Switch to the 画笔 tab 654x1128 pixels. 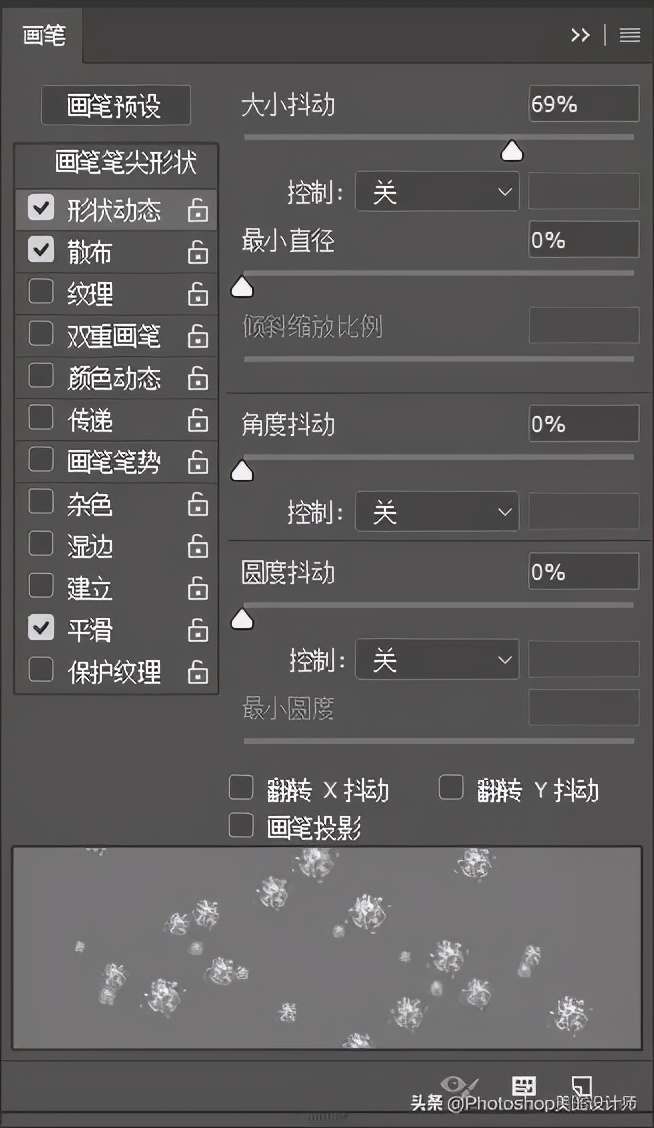[x=43, y=35]
